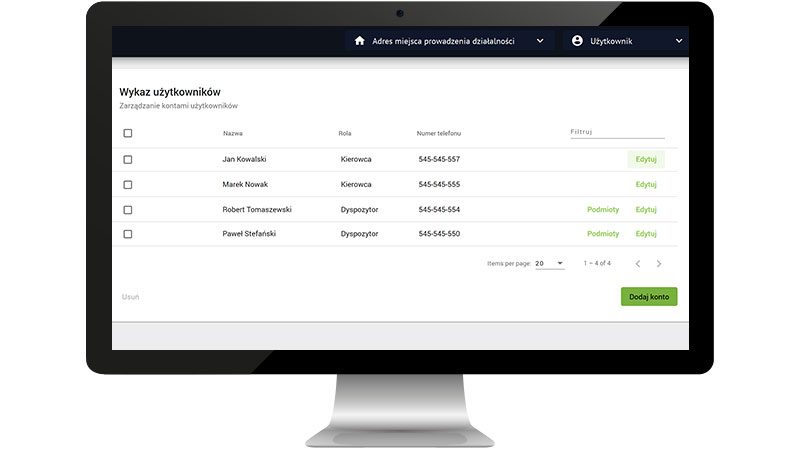Viewport: 800px width, 450px height.
Task: Sort by the Nazwa column header
Action: pyautogui.click(x=233, y=133)
